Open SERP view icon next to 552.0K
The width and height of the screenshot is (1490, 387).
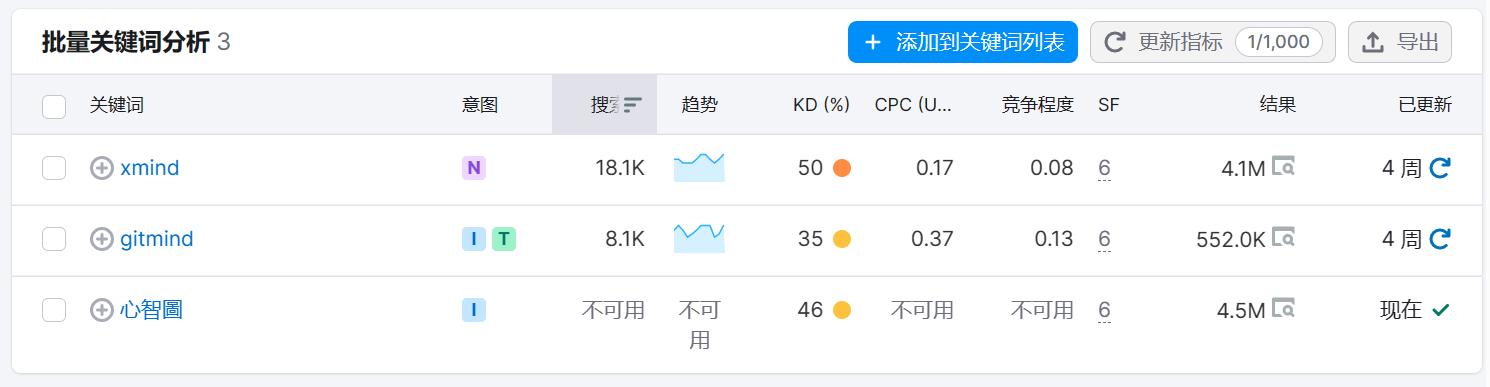tap(1284, 238)
